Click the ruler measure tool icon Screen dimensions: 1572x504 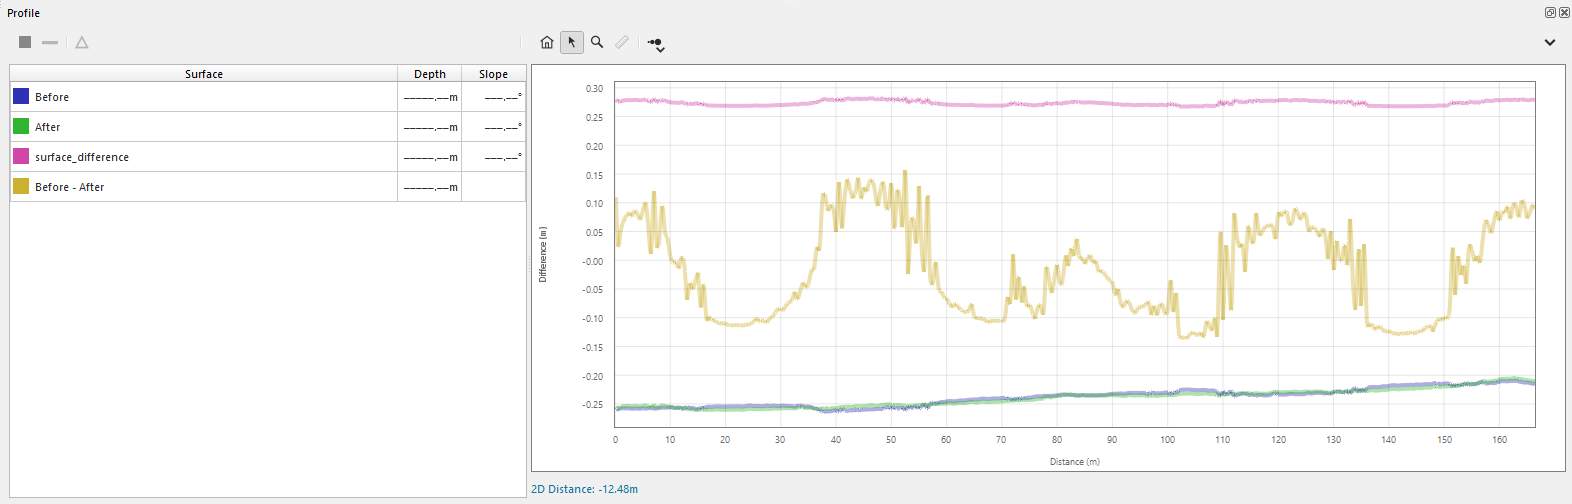point(622,42)
